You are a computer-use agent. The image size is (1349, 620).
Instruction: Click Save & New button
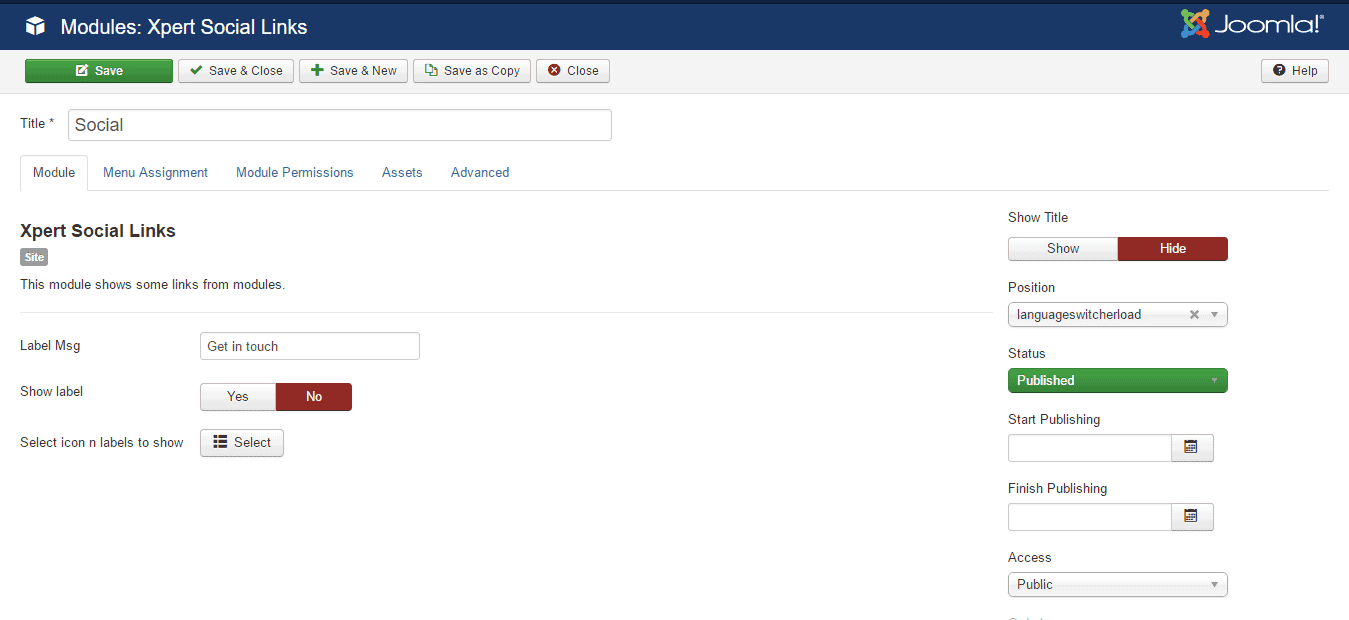coord(353,71)
